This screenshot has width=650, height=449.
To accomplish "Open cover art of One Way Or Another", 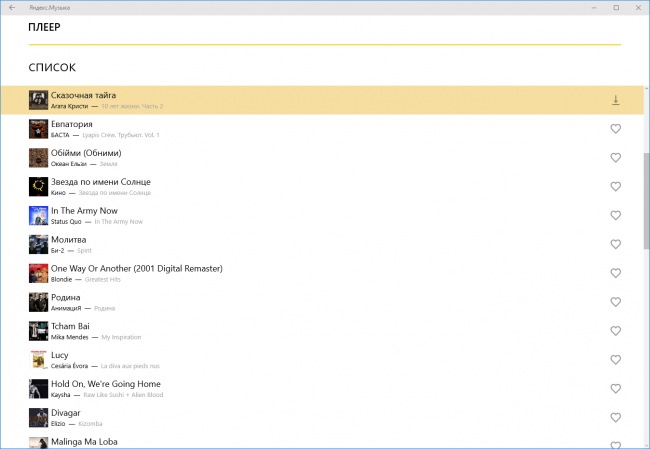I will pyautogui.click(x=39, y=273).
